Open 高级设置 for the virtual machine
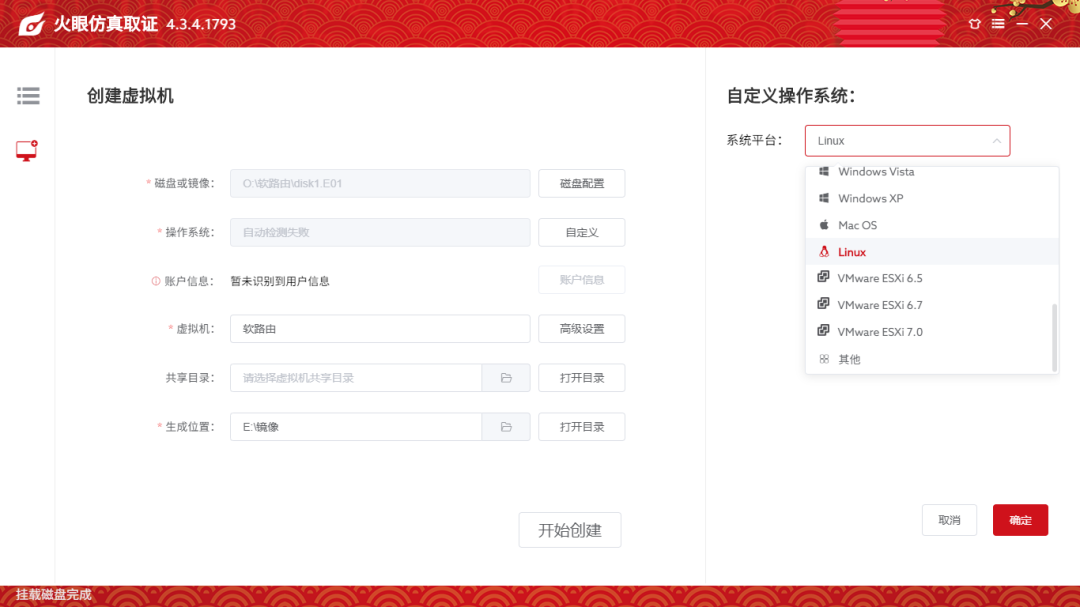This screenshot has height=607, width=1080. coord(582,329)
